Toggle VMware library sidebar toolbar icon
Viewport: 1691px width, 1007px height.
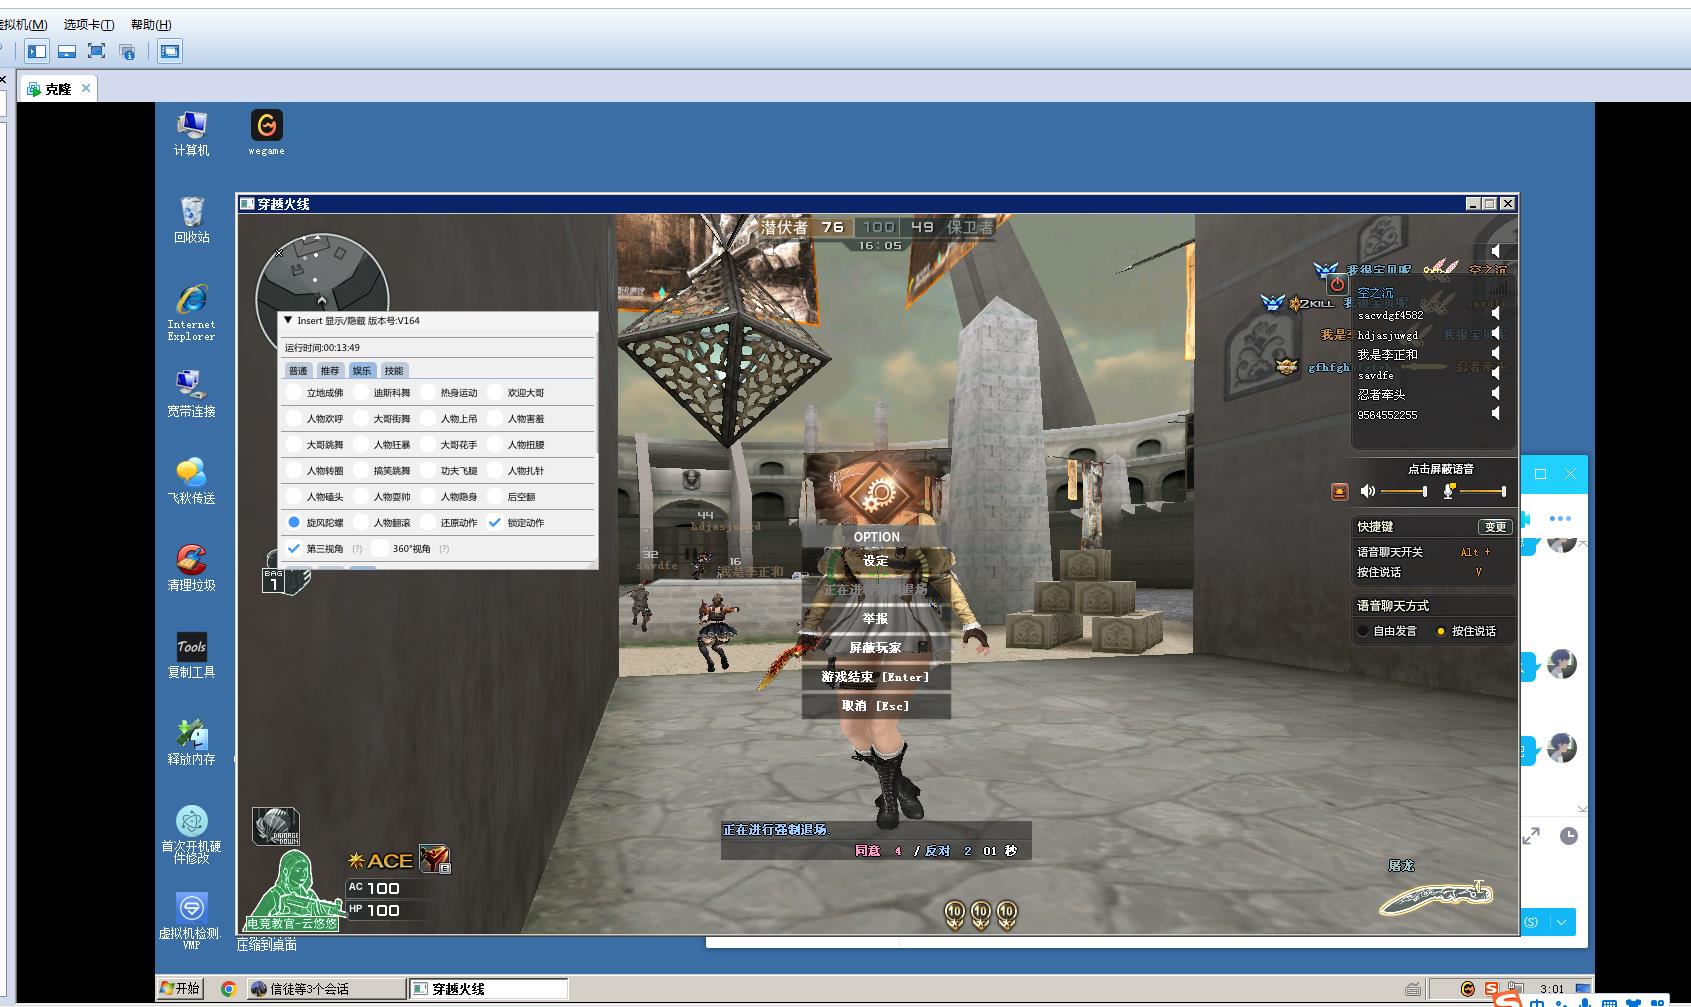(37, 51)
